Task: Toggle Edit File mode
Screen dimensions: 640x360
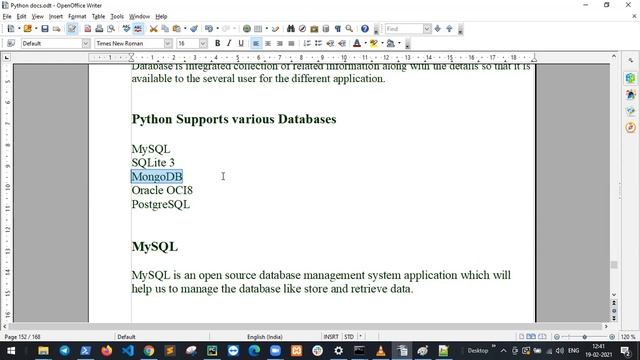Action: (72, 29)
